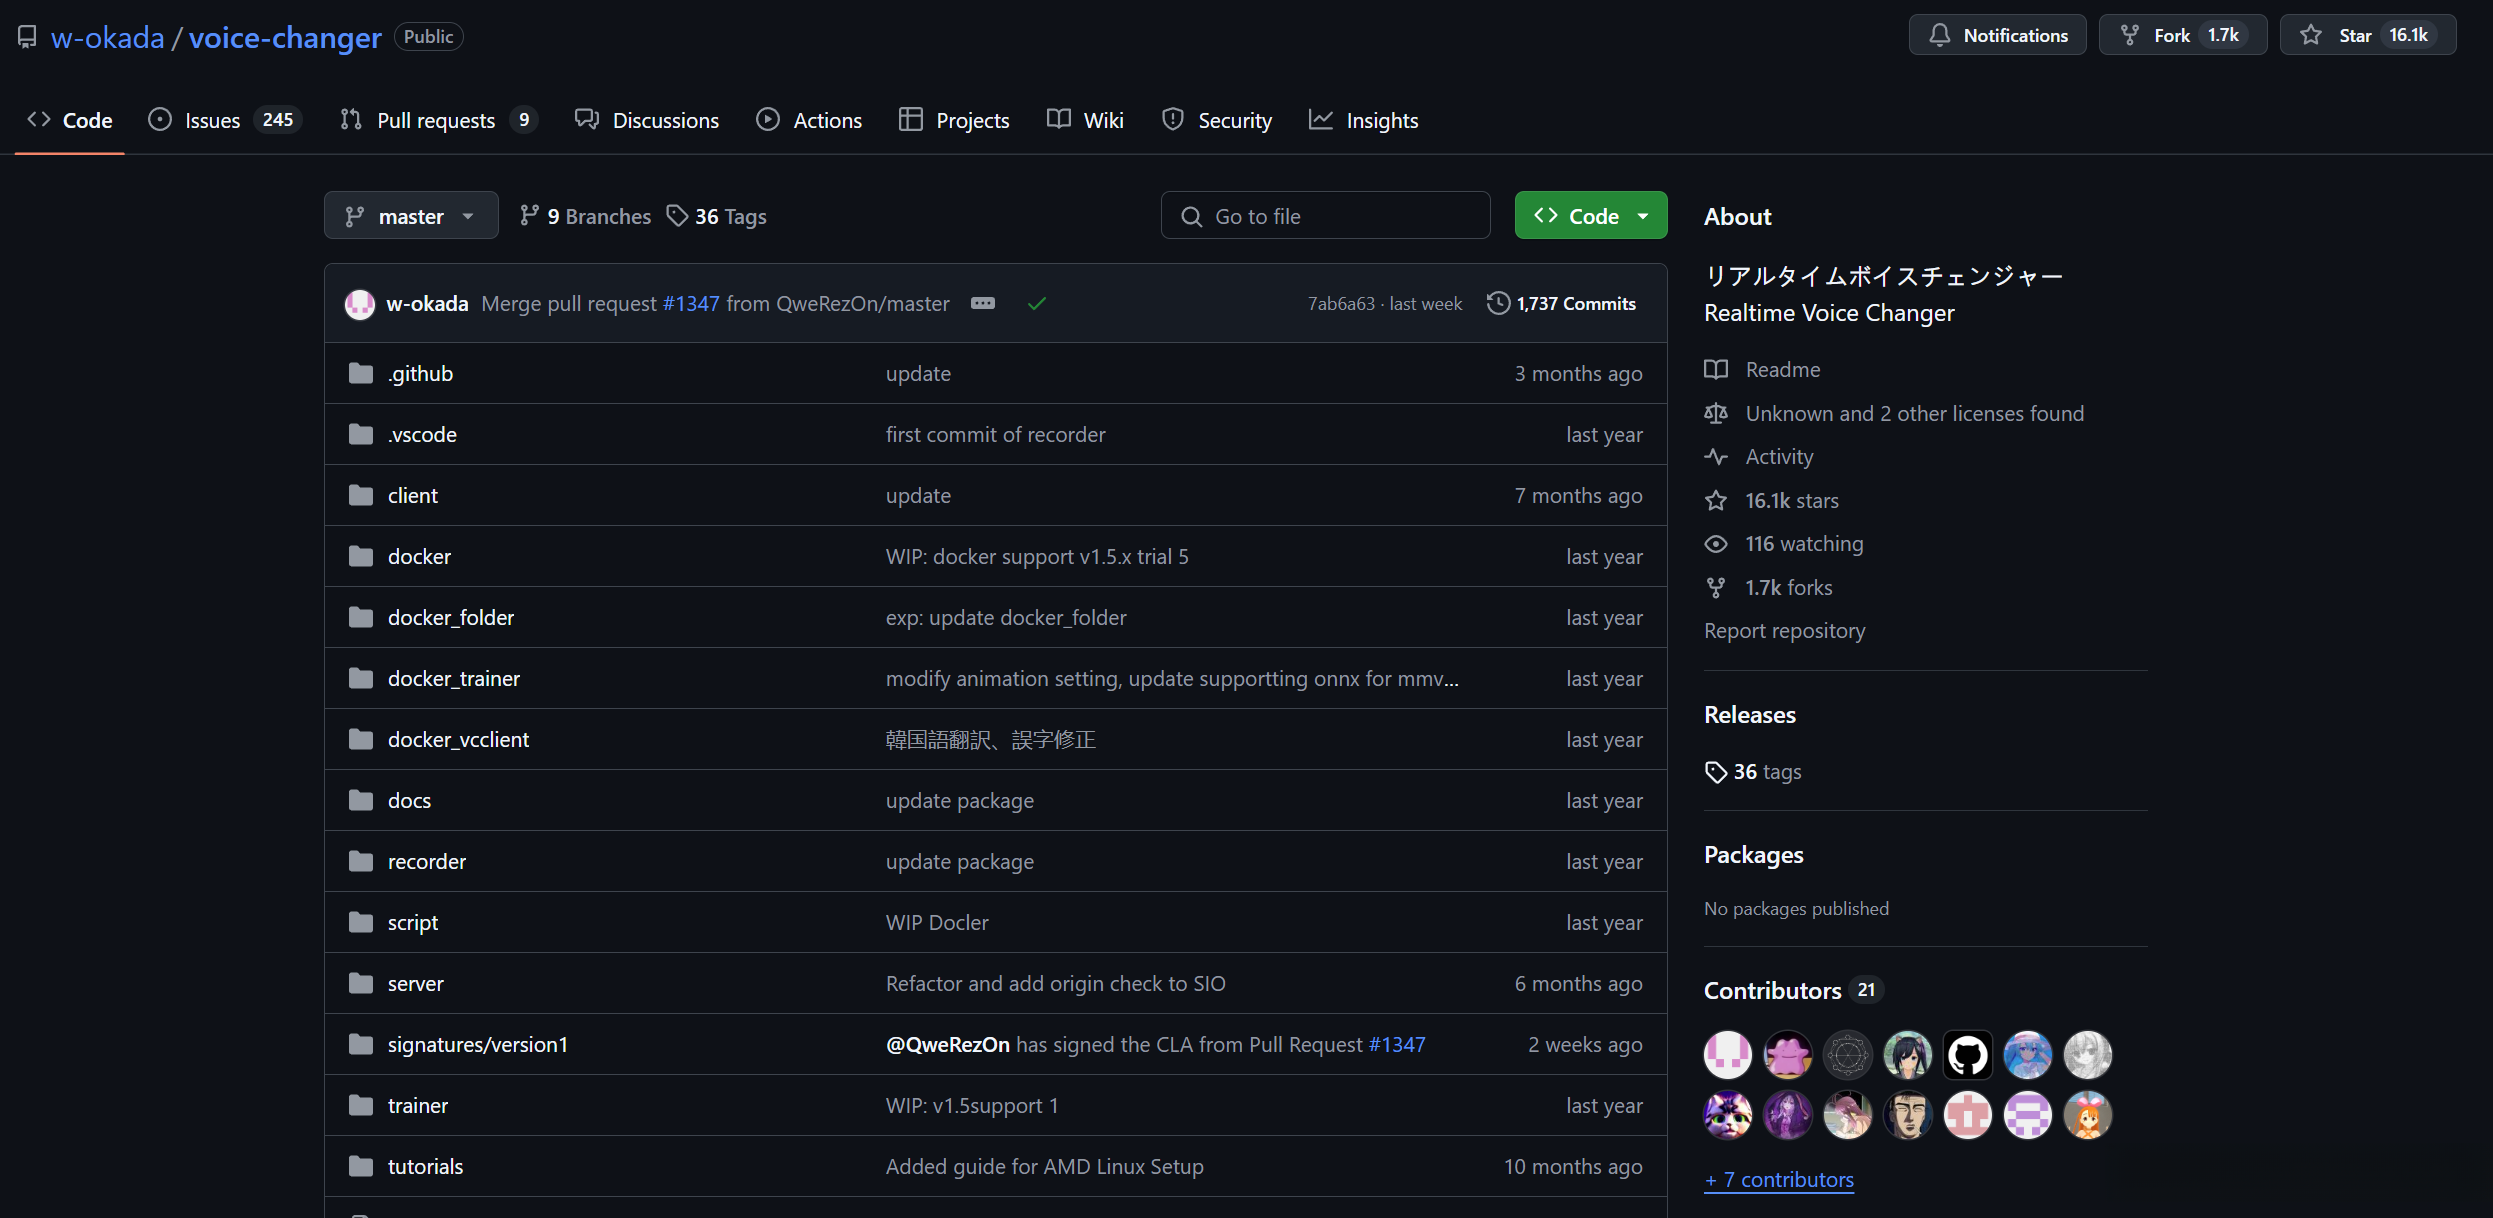Open commit history clock icon
The height and width of the screenshot is (1218, 2493).
tap(1497, 303)
